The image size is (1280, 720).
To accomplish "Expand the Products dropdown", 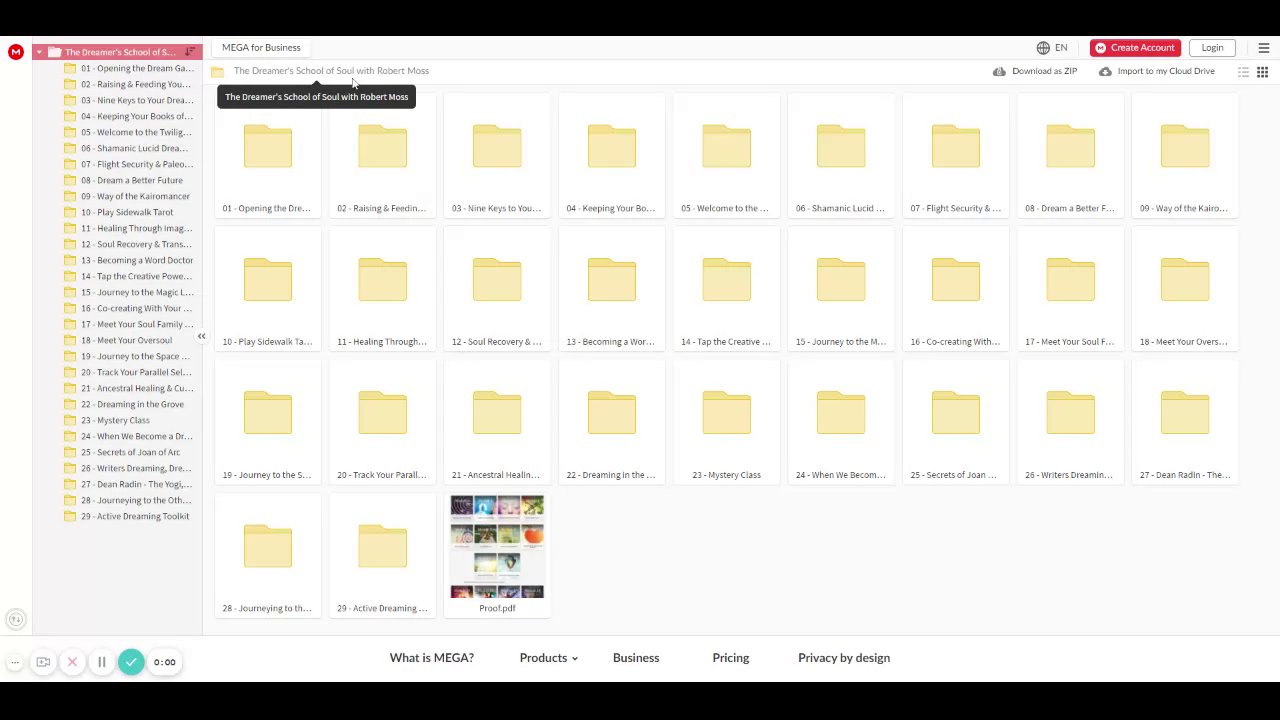I will click(x=549, y=658).
